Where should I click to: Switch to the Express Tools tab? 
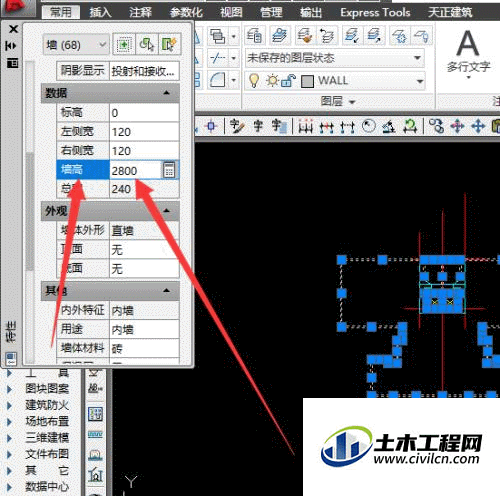tap(375, 12)
